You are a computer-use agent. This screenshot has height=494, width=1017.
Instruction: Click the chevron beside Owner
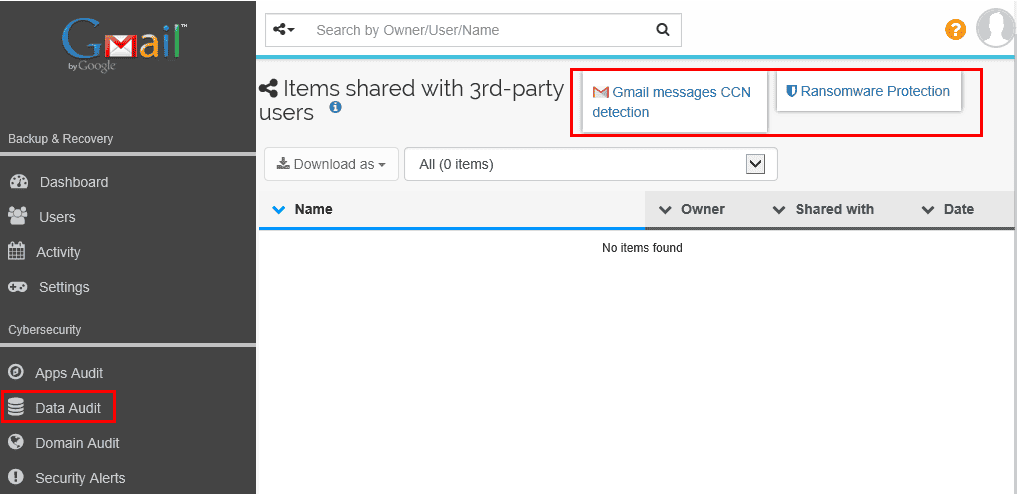[665, 209]
